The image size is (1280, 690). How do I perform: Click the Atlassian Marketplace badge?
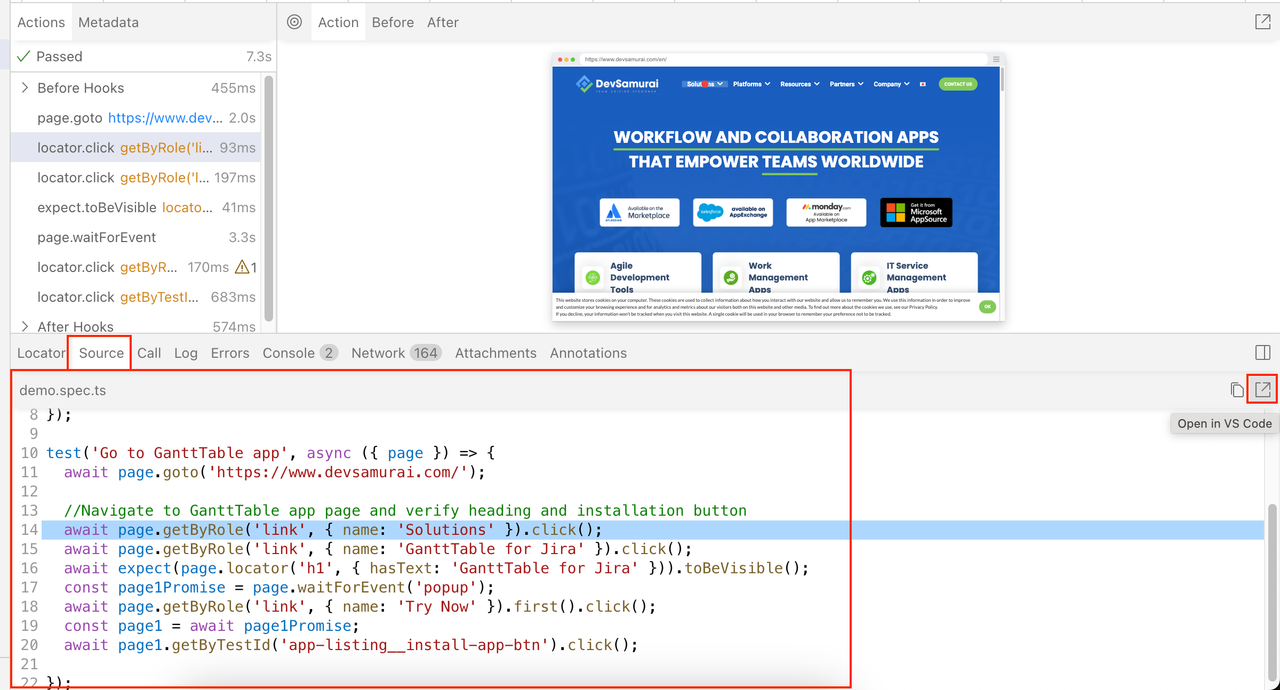pos(640,212)
